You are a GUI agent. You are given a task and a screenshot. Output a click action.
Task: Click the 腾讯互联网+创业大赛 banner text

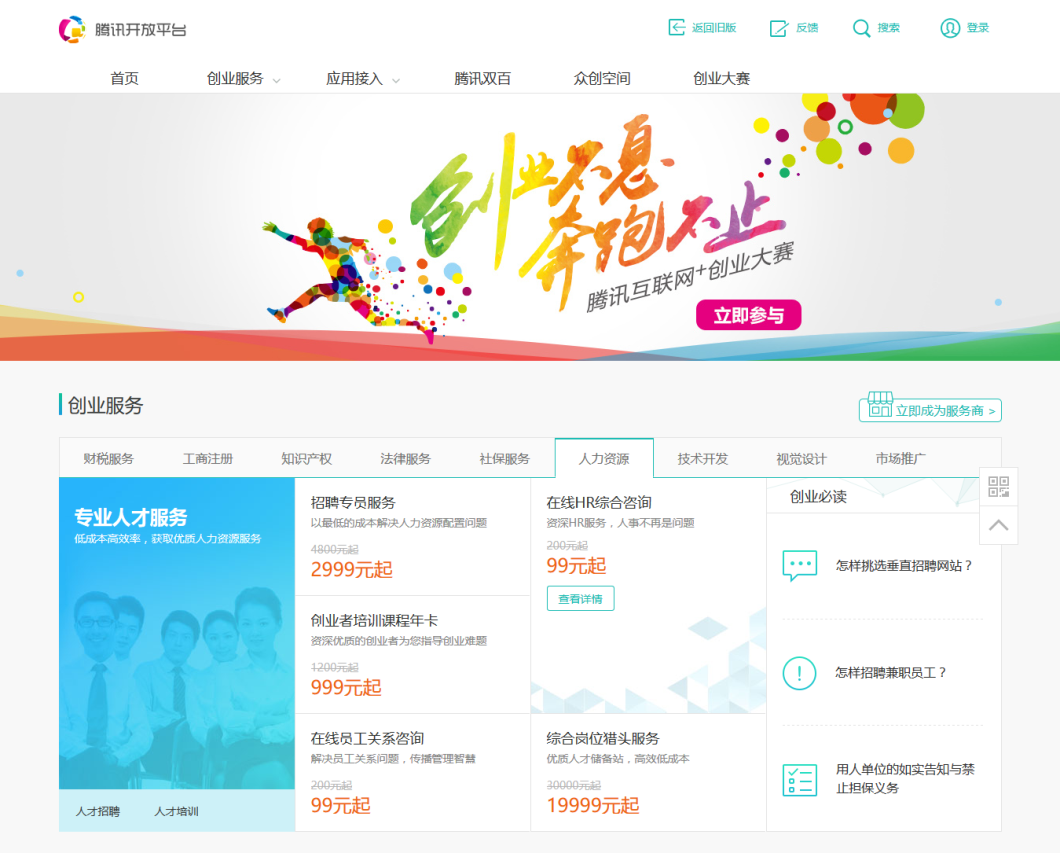click(x=690, y=277)
